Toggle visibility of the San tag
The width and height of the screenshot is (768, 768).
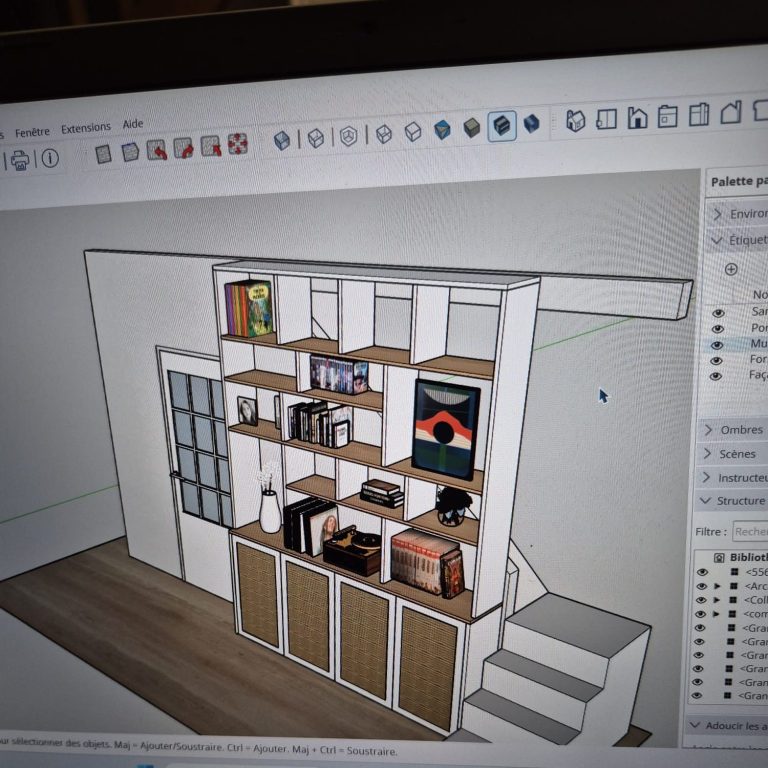[718, 313]
